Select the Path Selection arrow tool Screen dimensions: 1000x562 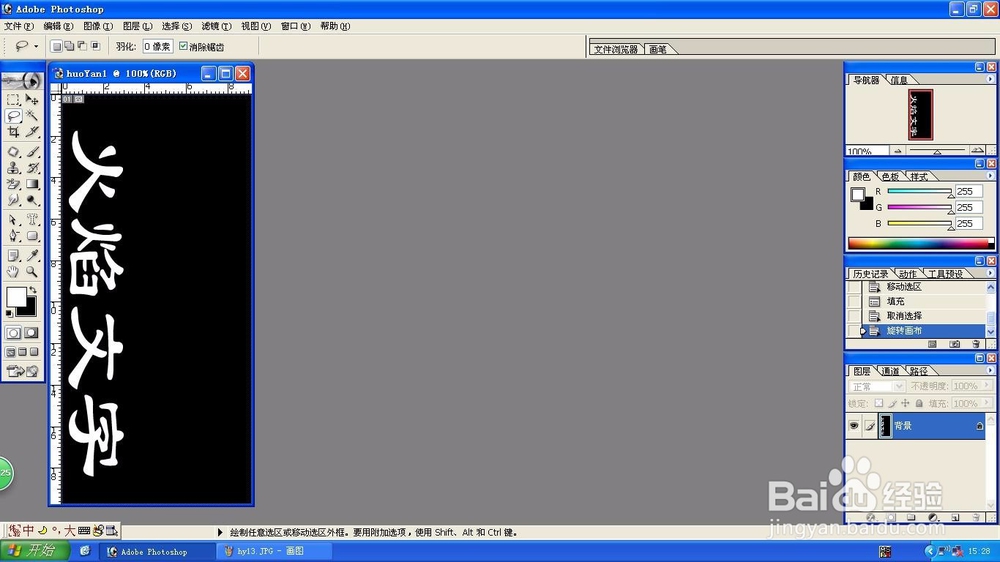point(13,219)
